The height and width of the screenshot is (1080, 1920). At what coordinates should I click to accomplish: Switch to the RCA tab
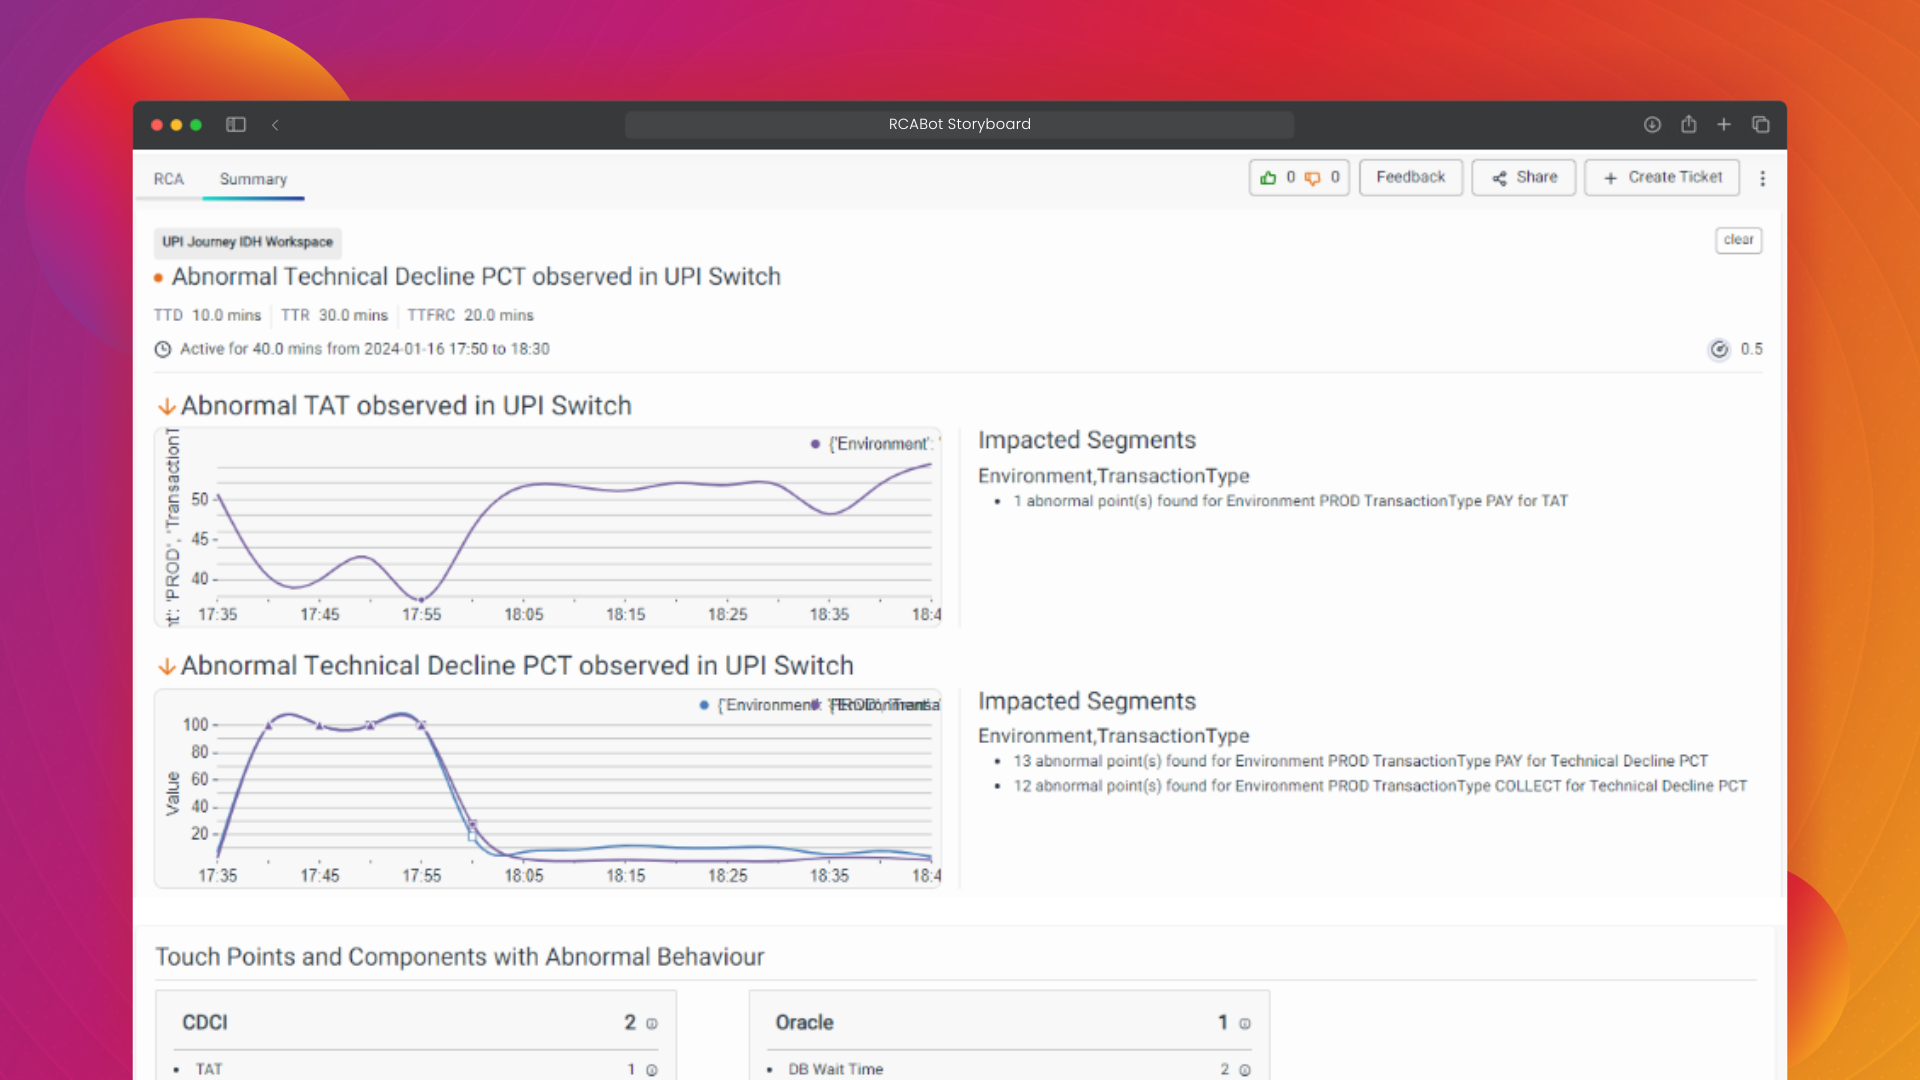(x=168, y=179)
